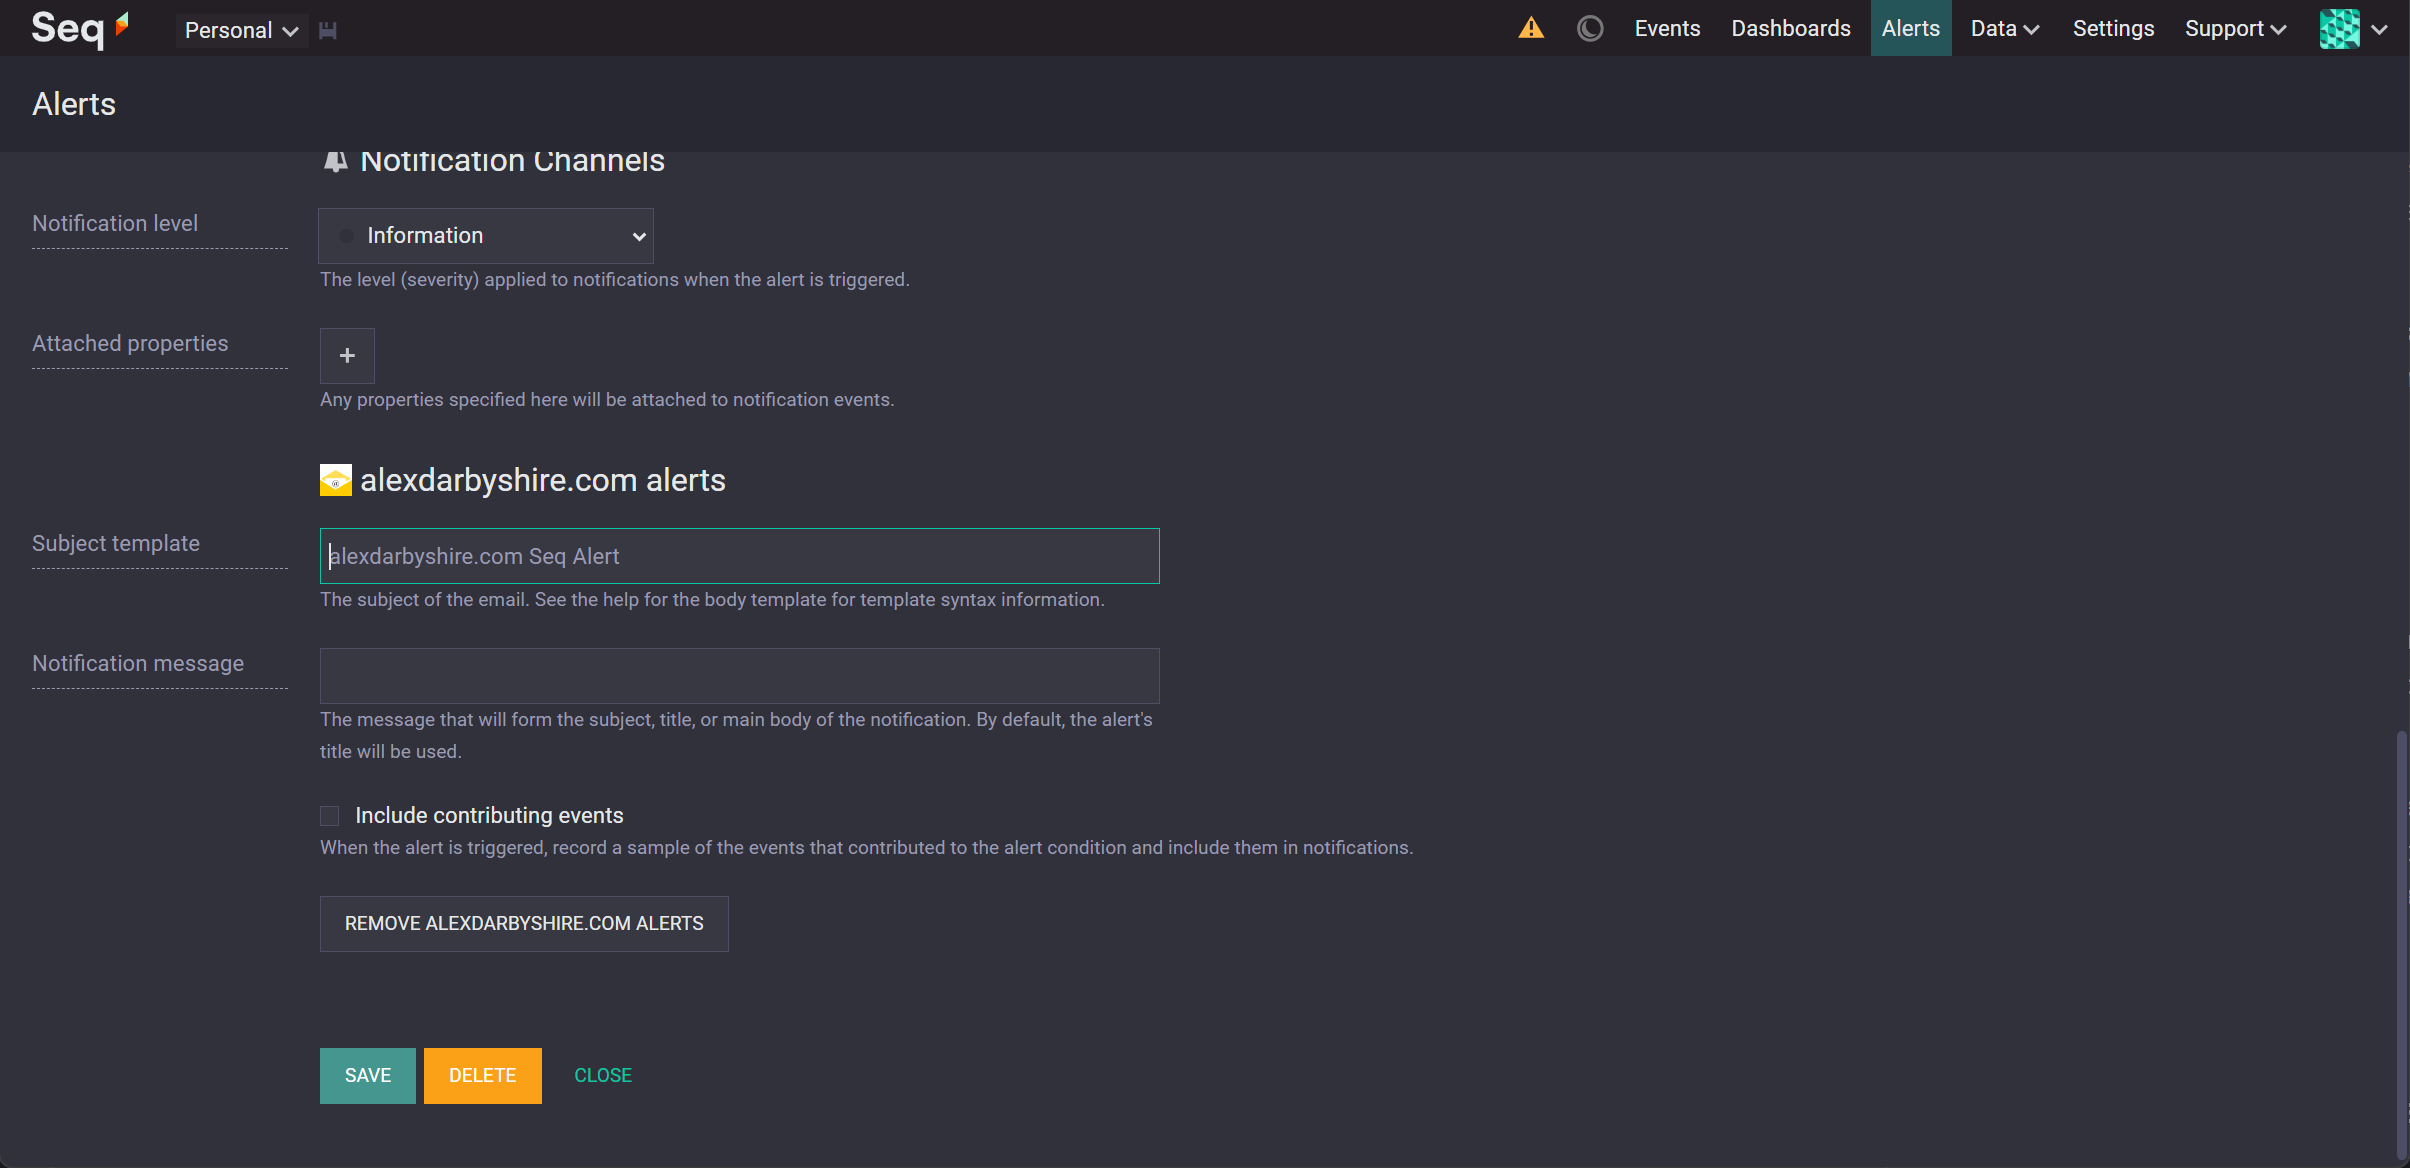Click the email envelope icon beside alexdarbyshire.com alerts
Screen dimensions: 2410x1168
[x=336, y=480]
